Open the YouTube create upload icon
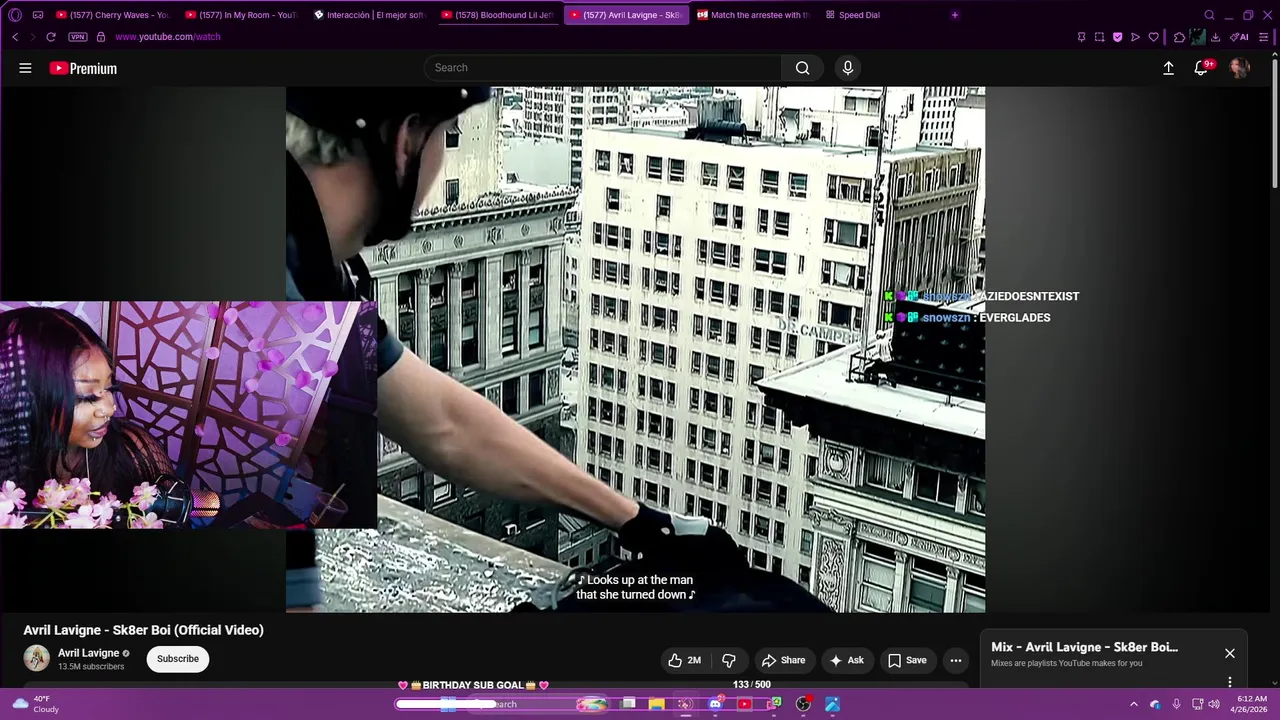 (x=1168, y=68)
